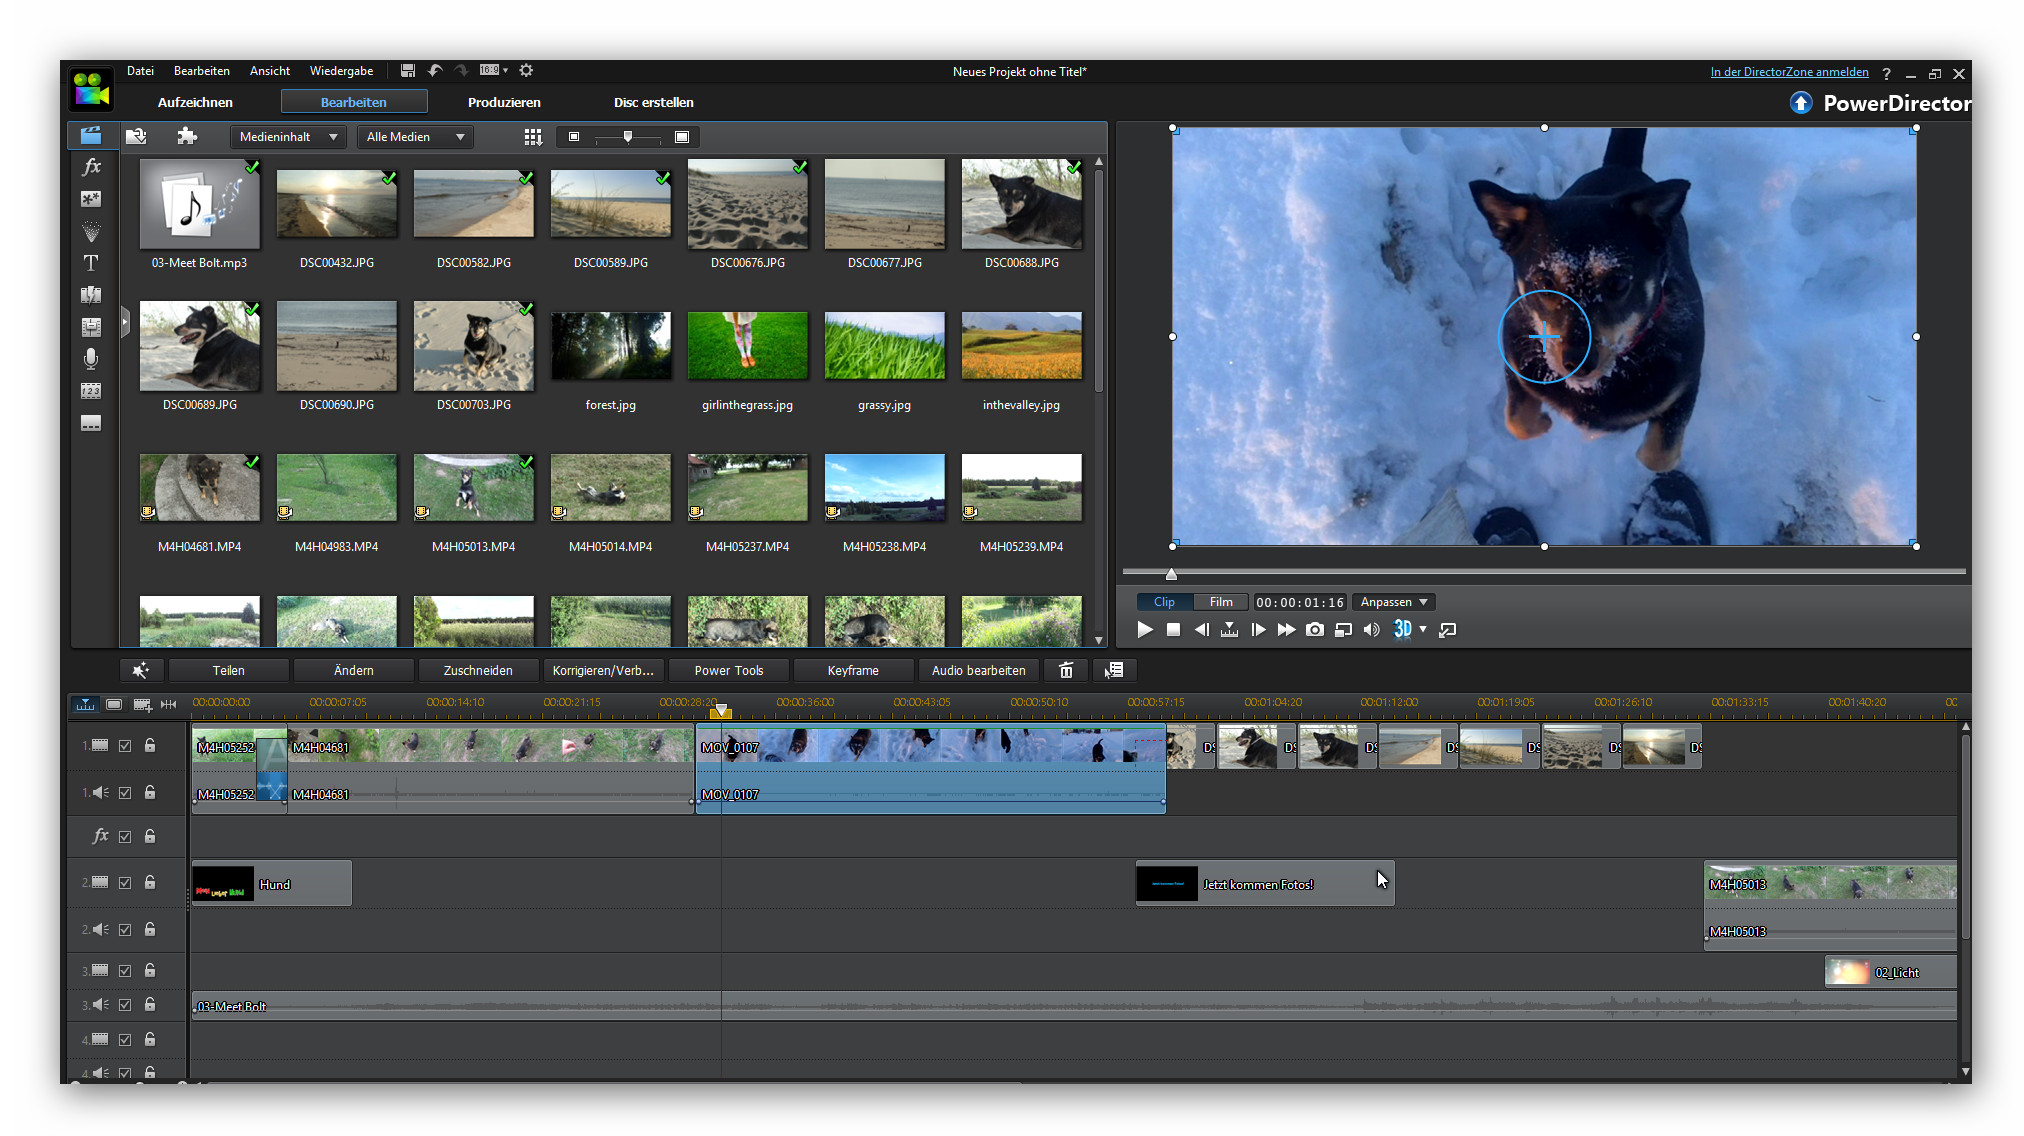
Task: Disable video track 1 checkbox
Action: pyautogui.click(x=125, y=746)
